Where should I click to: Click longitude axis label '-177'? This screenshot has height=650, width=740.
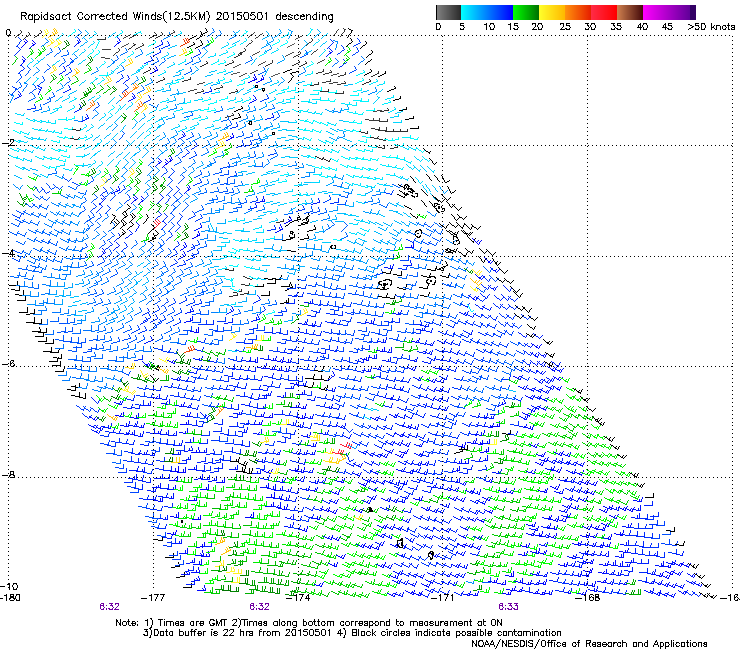click(153, 598)
